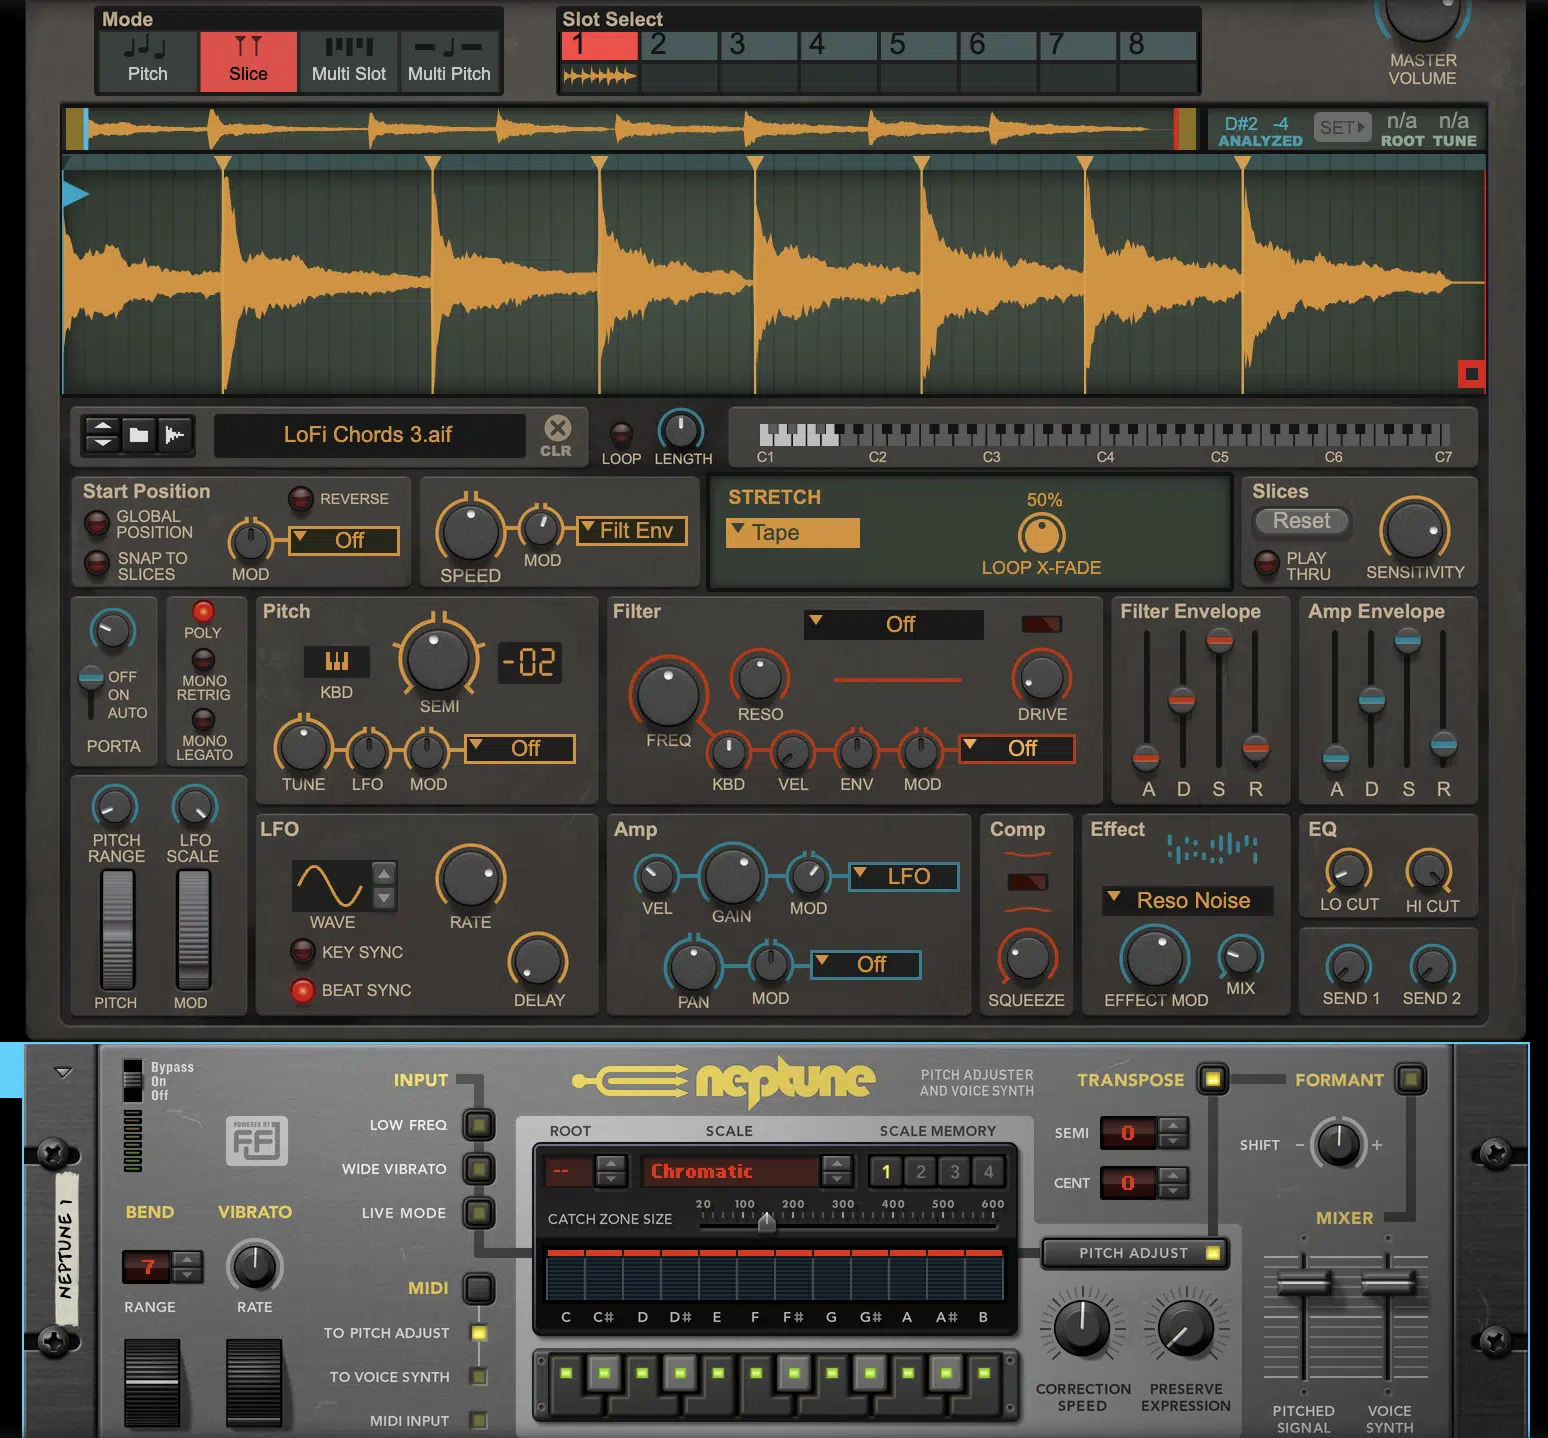The height and width of the screenshot is (1438, 1548).
Task: Click the sample up/down stepper icon
Action: point(102,435)
